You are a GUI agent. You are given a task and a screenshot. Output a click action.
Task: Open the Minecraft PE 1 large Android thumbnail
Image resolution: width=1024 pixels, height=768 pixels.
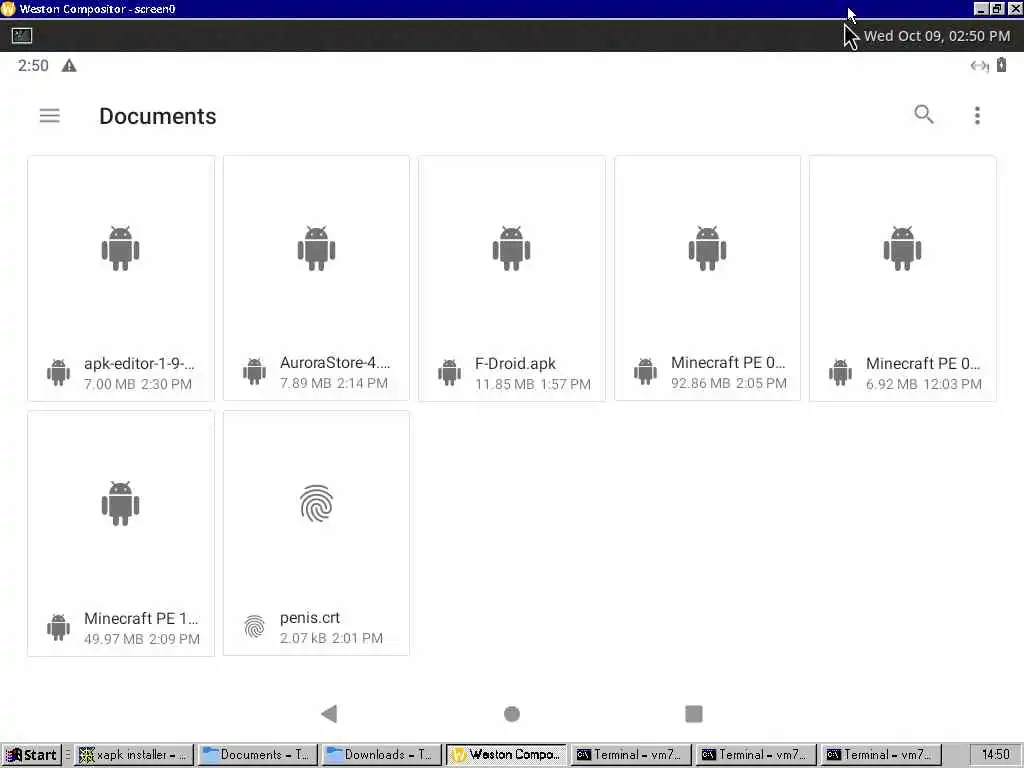coord(120,504)
